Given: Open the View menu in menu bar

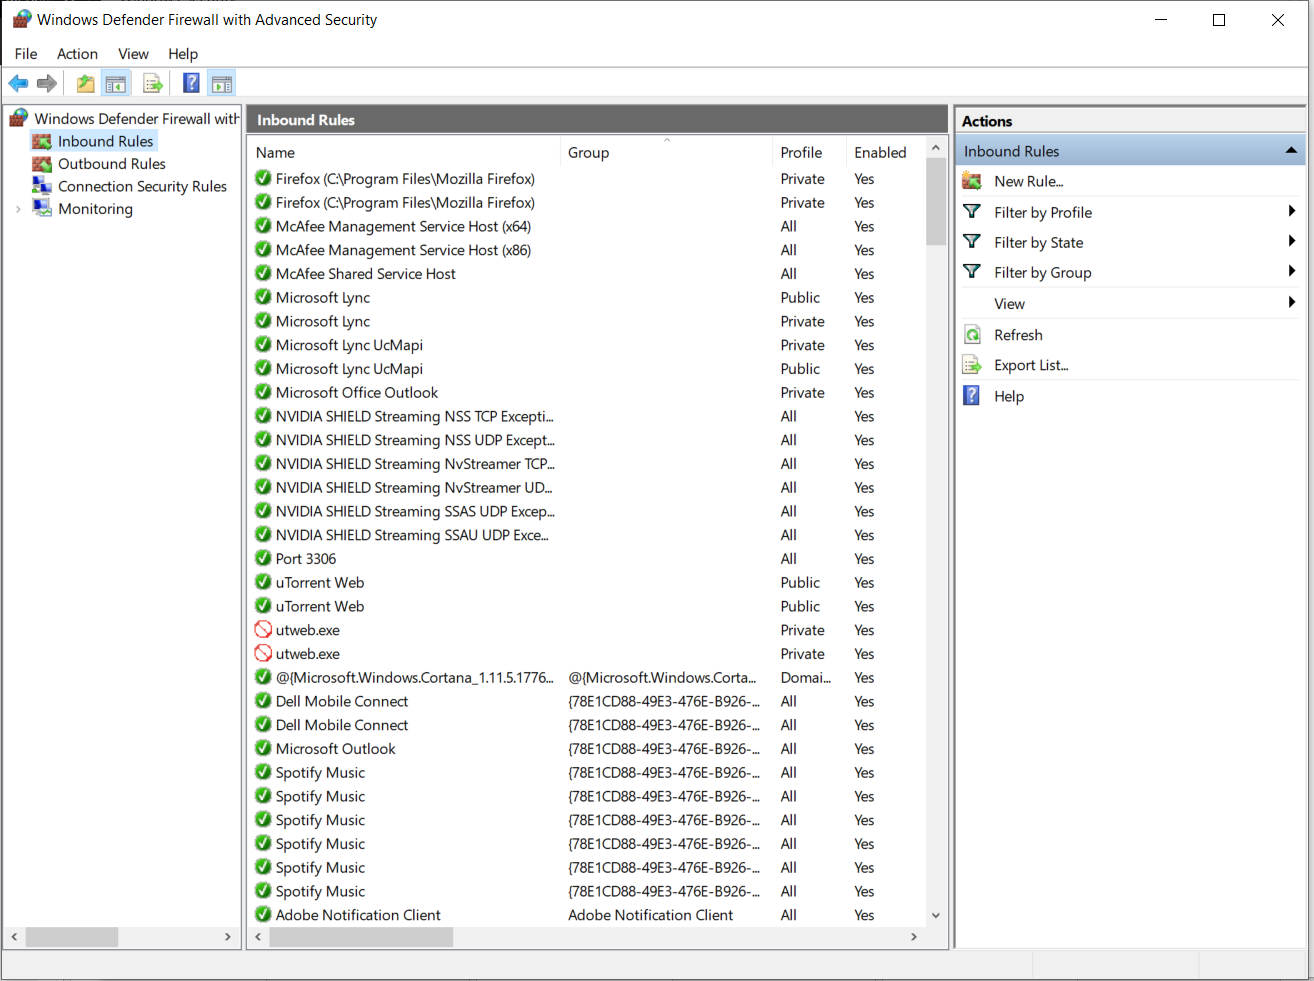Looking at the screenshot, I should 133,54.
